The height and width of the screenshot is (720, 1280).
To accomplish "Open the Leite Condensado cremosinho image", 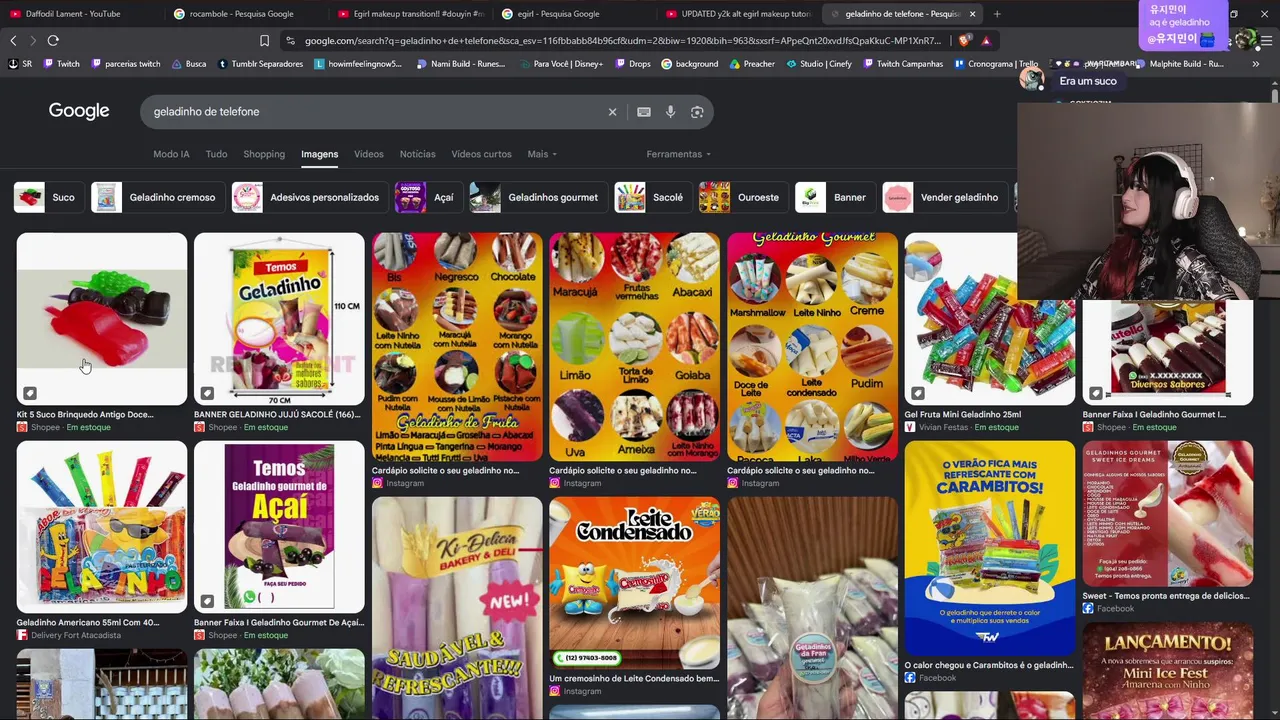I will (x=634, y=583).
